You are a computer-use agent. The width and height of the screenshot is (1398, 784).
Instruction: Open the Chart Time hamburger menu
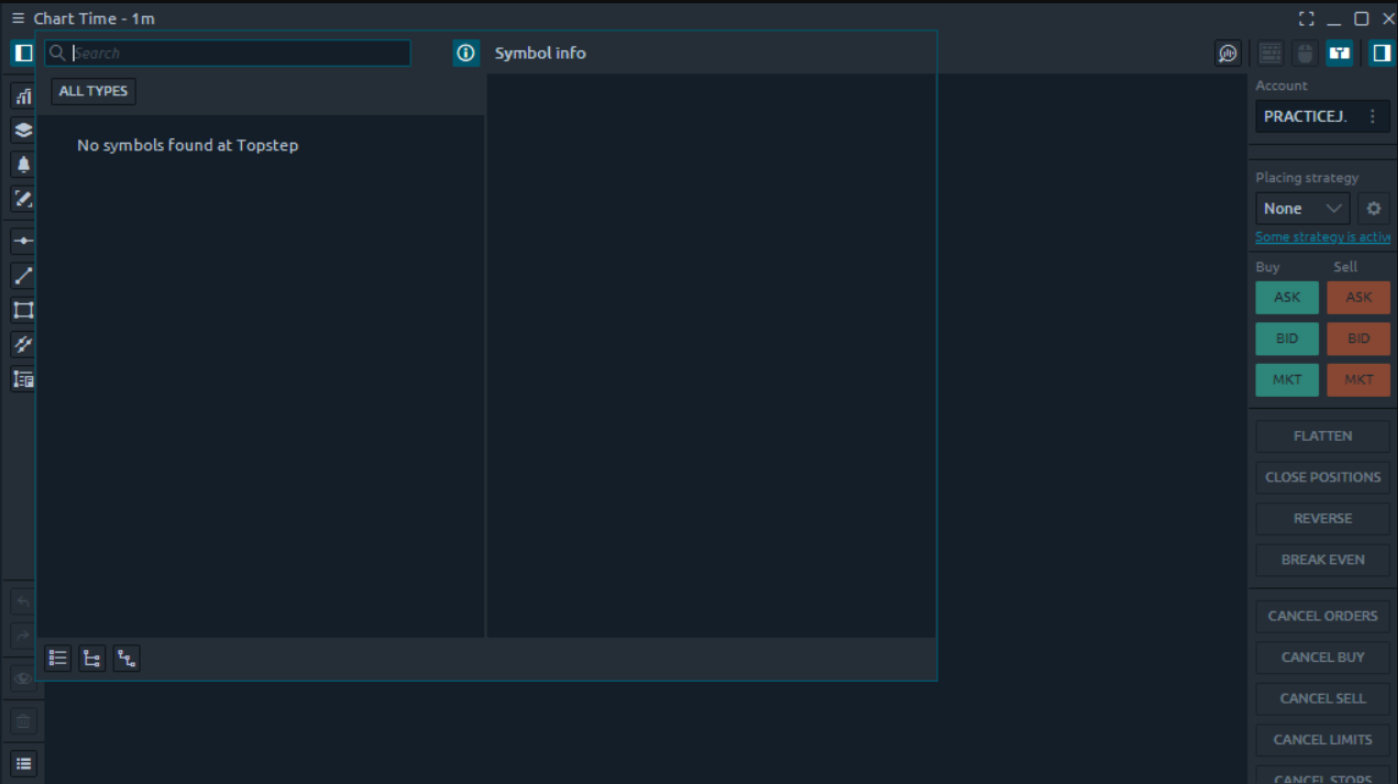(17, 18)
